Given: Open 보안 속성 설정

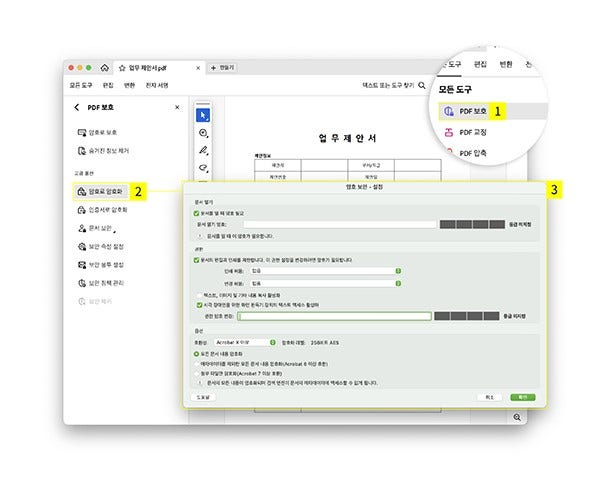Looking at the screenshot, I should point(101,247).
